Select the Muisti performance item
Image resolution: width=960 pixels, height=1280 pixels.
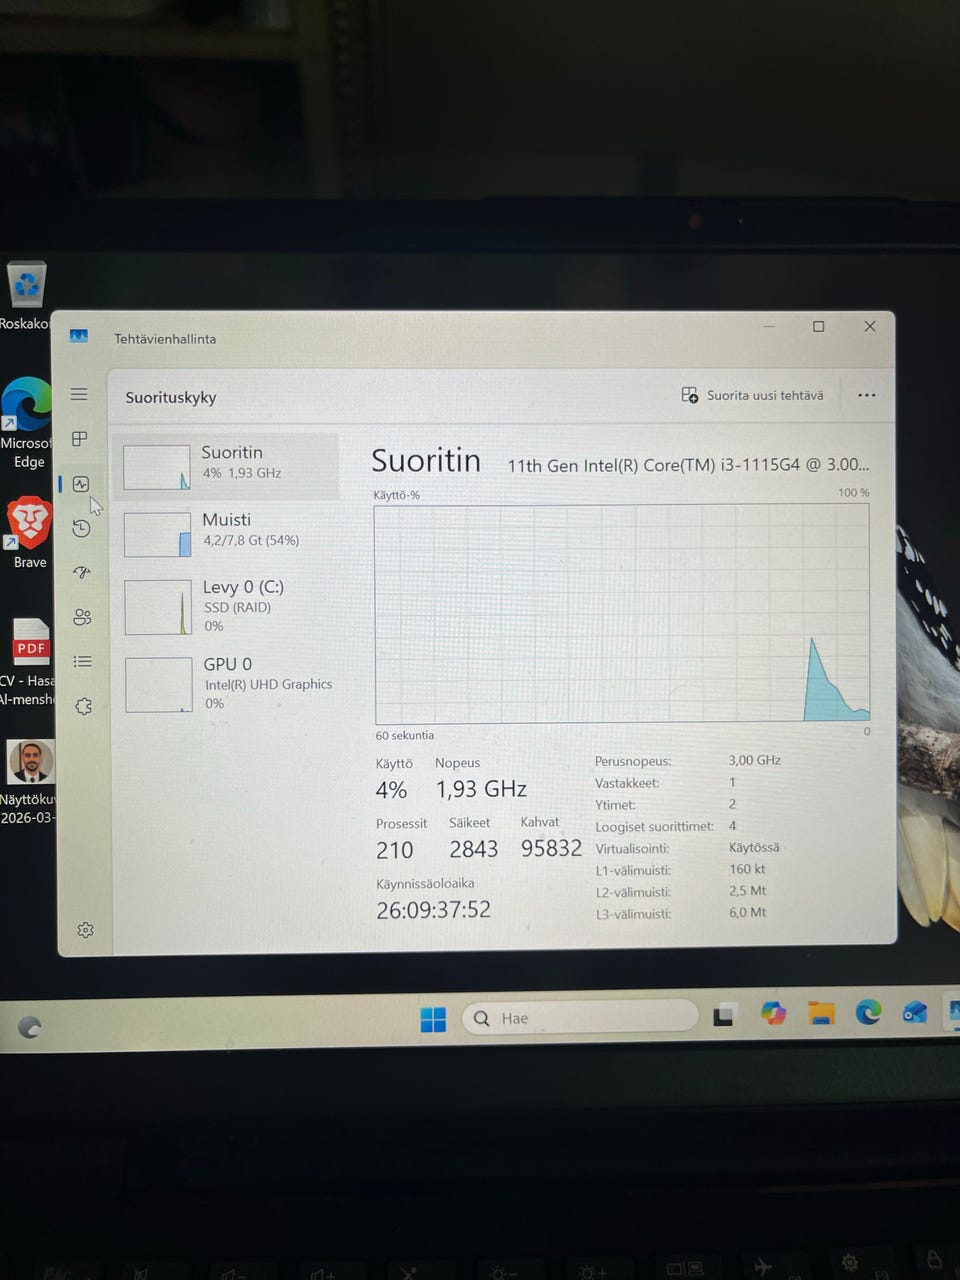coord(227,533)
